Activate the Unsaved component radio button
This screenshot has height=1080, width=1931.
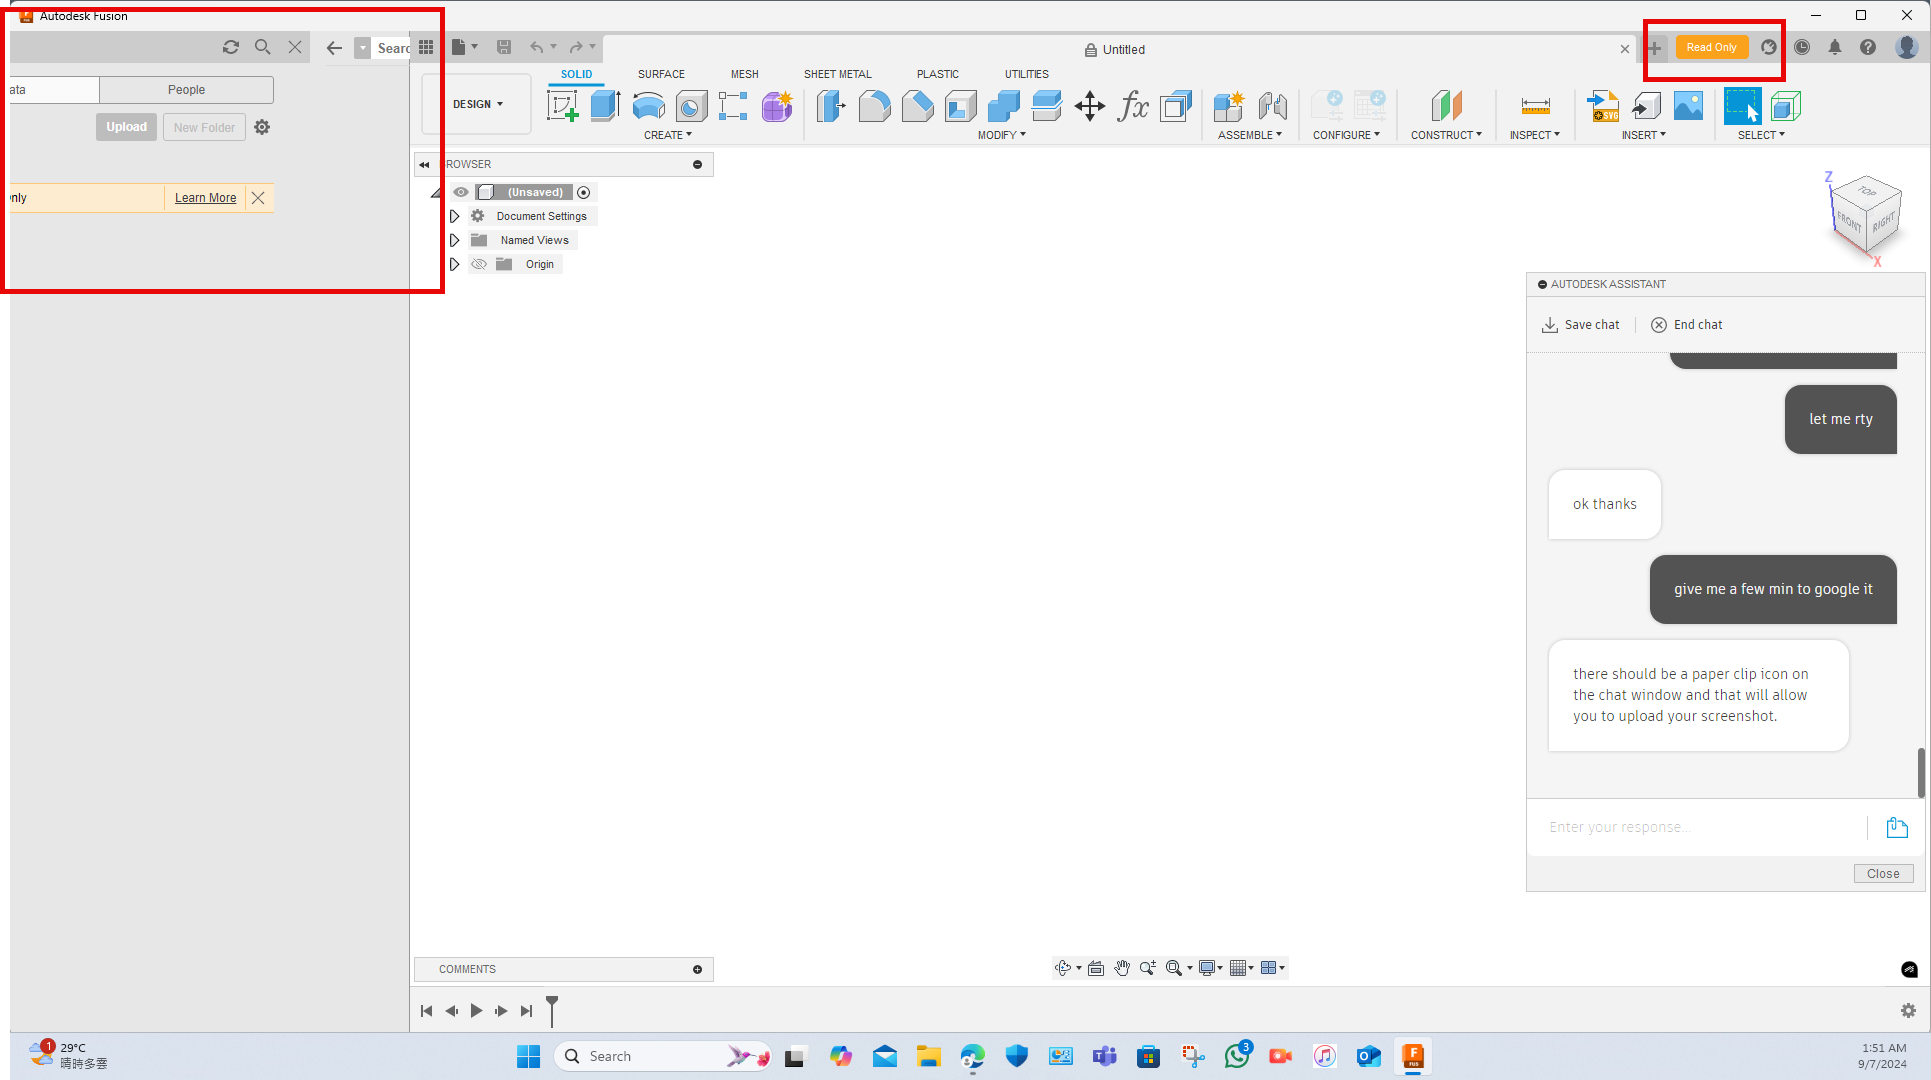pos(584,192)
